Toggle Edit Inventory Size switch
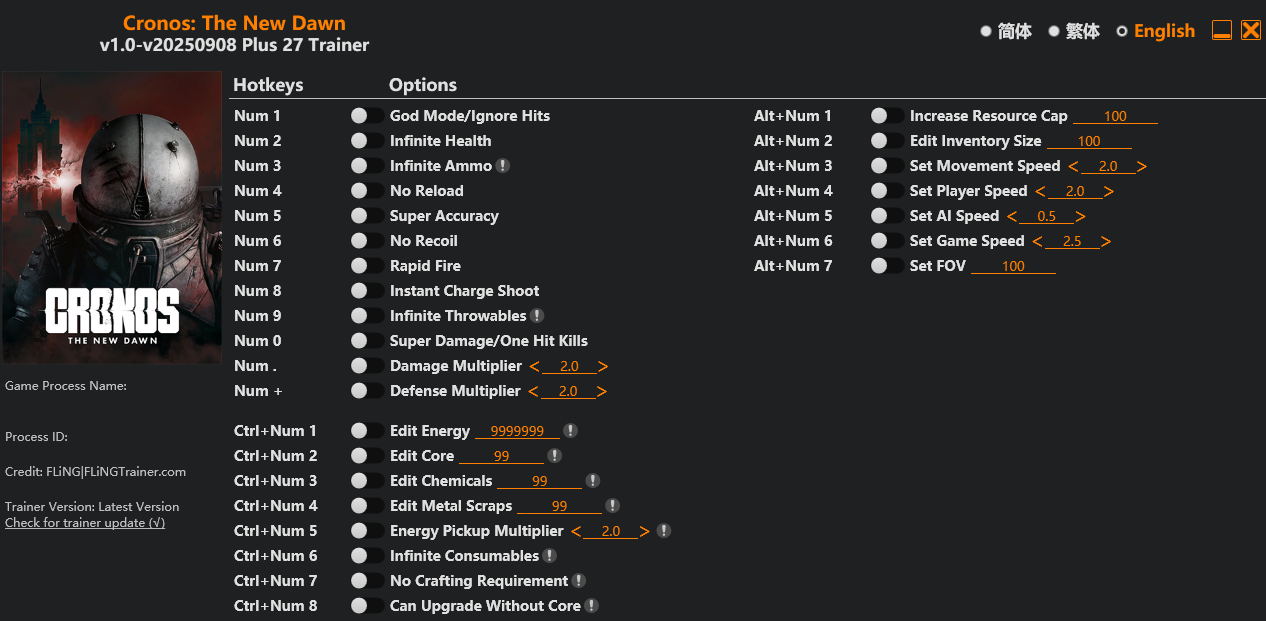This screenshot has height=621, width=1266. [x=887, y=141]
